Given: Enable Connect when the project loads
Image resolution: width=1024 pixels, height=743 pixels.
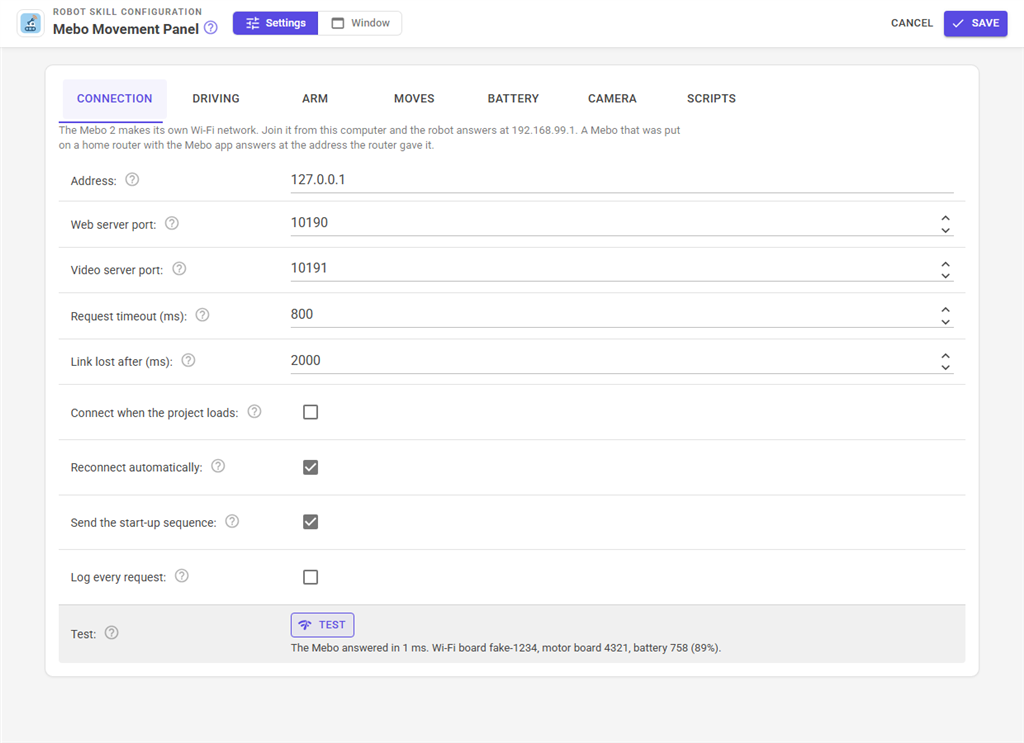Looking at the screenshot, I should 310,412.
